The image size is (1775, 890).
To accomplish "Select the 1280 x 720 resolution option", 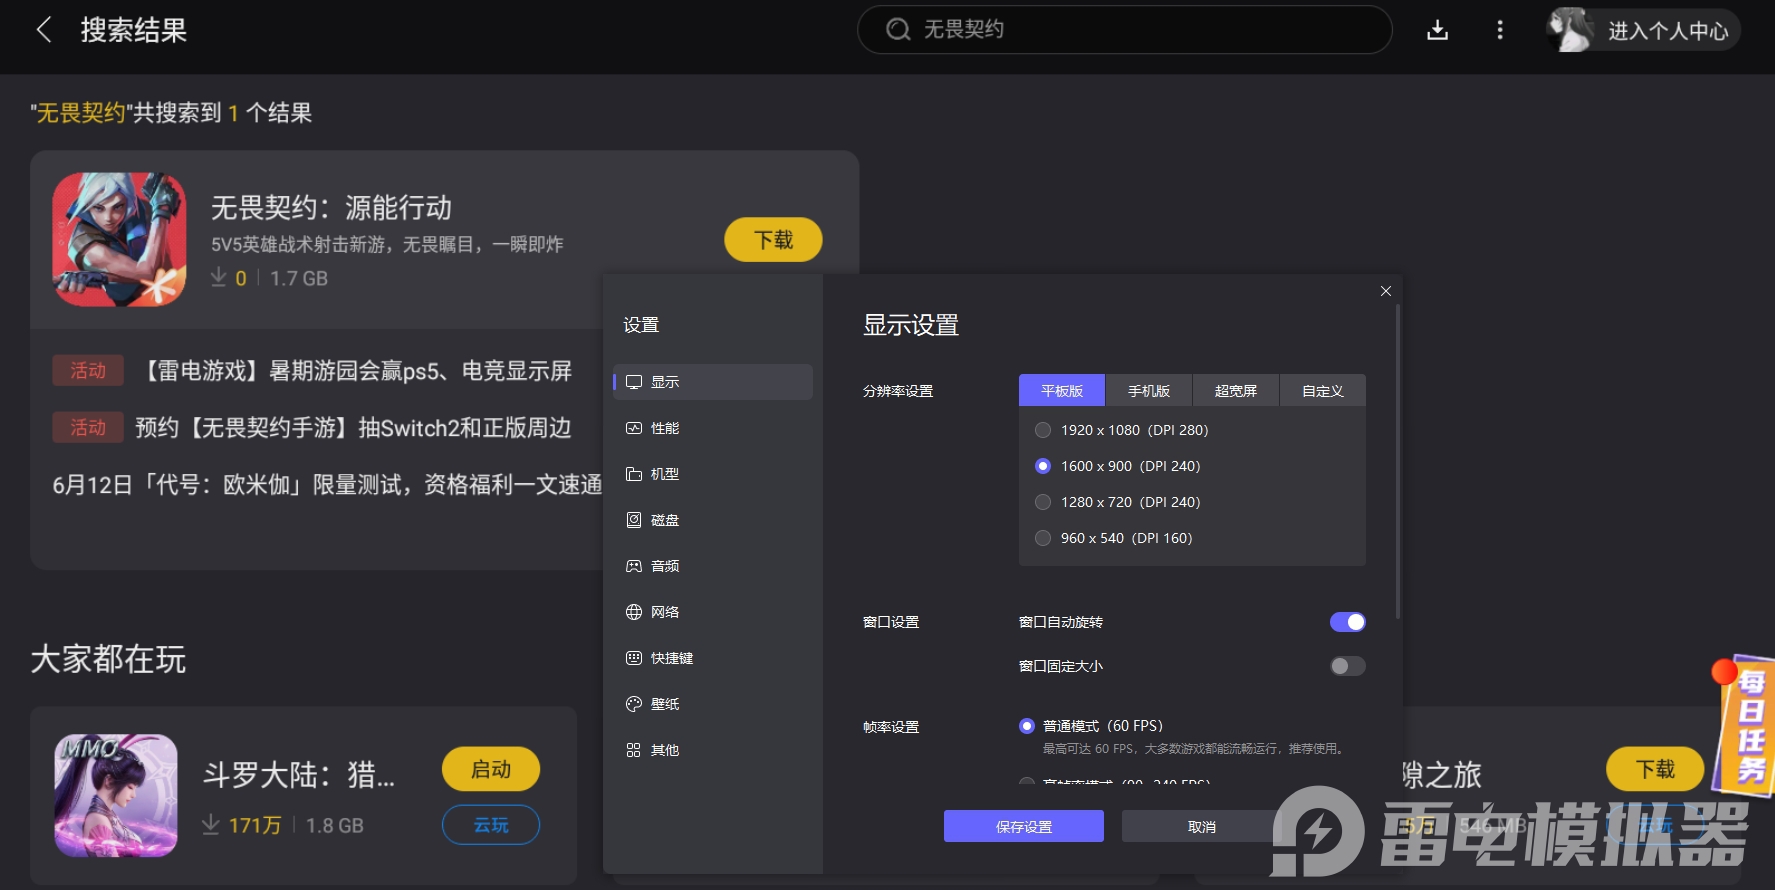I will 1043,502.
